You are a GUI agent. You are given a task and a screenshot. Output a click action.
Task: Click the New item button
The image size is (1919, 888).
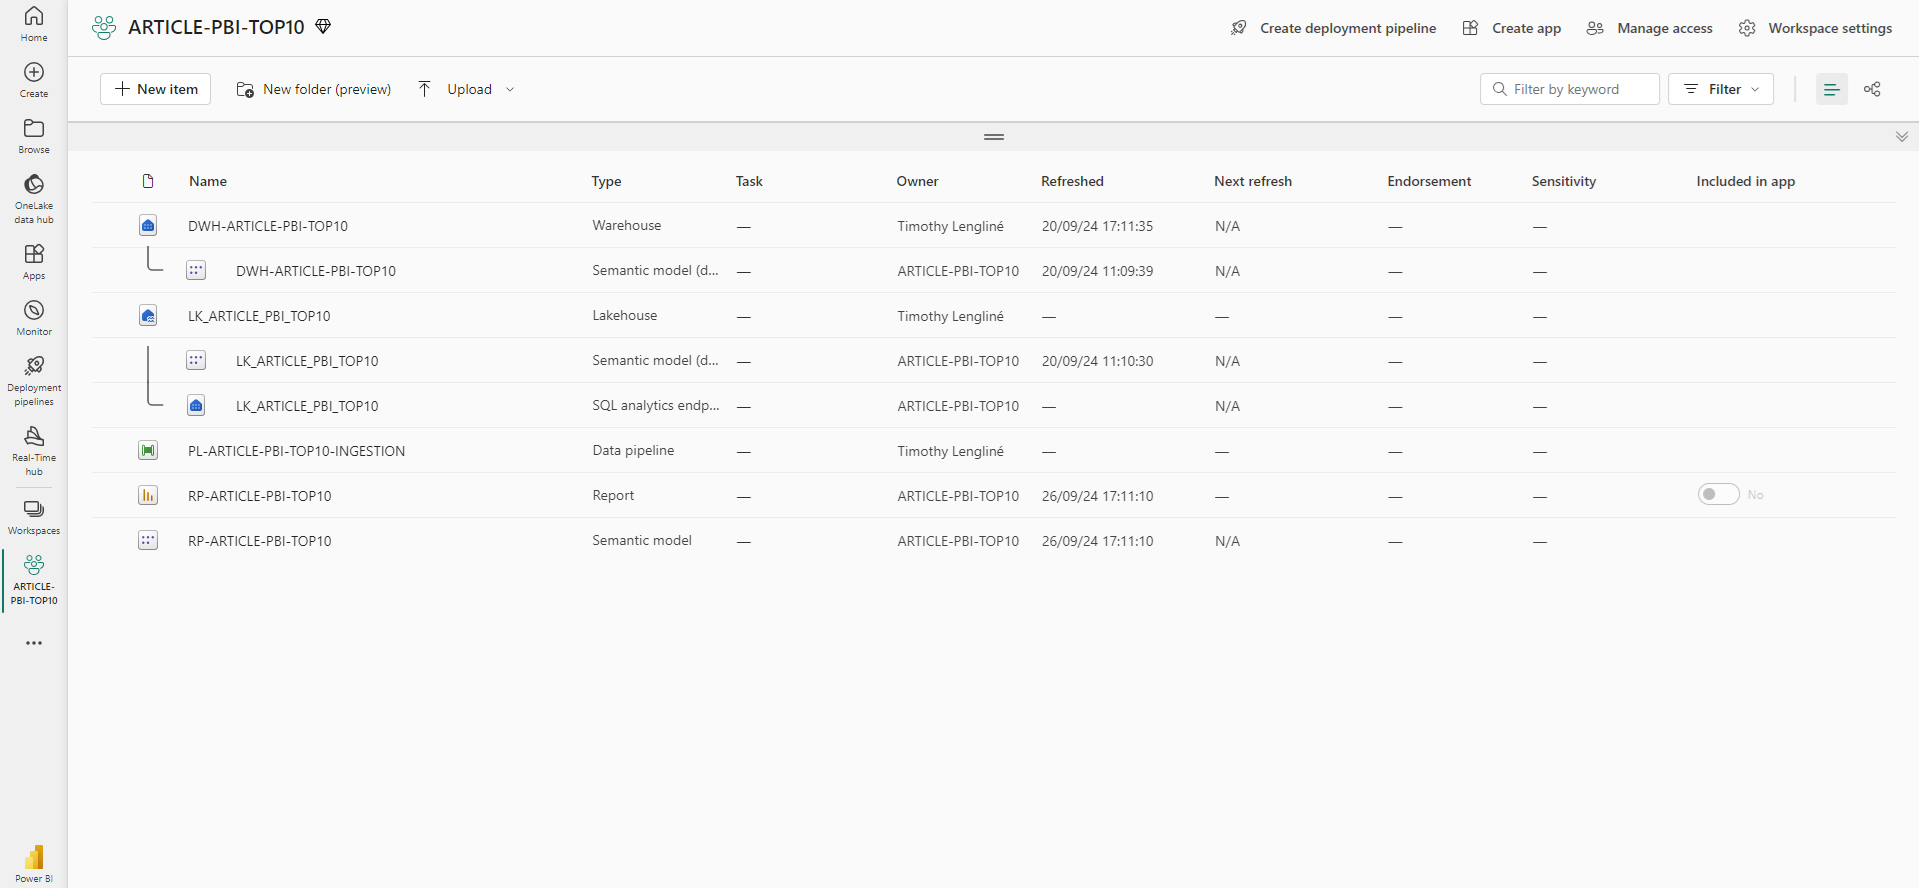pos(155,89)
